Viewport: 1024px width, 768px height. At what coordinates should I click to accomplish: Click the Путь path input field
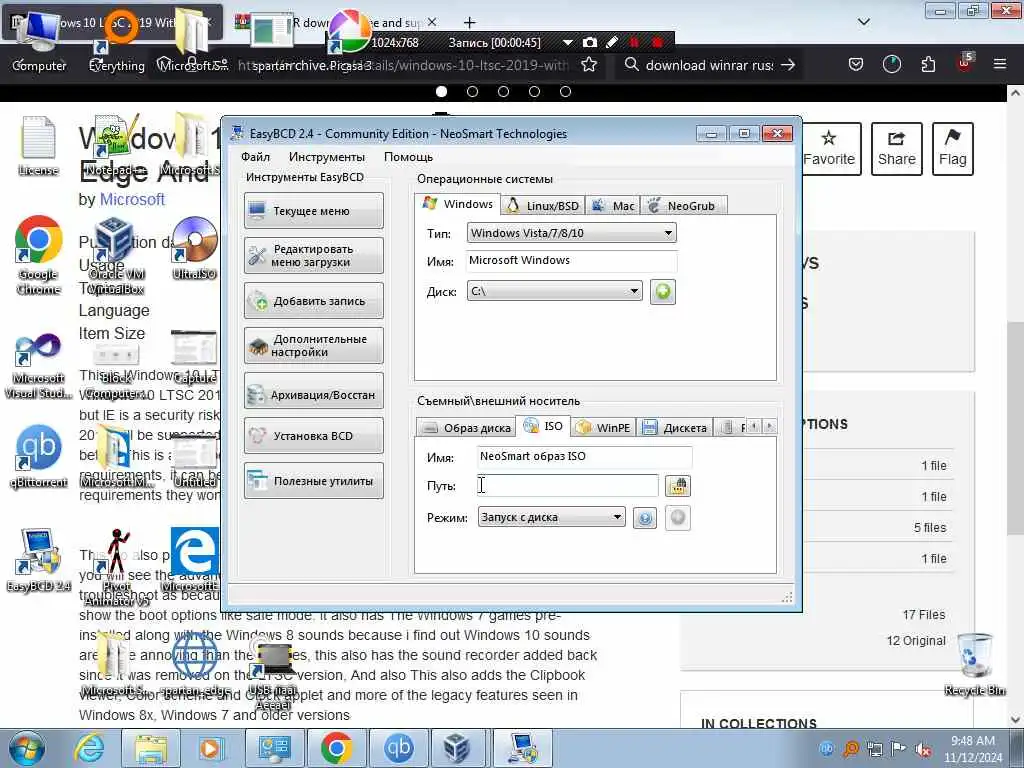568,485
